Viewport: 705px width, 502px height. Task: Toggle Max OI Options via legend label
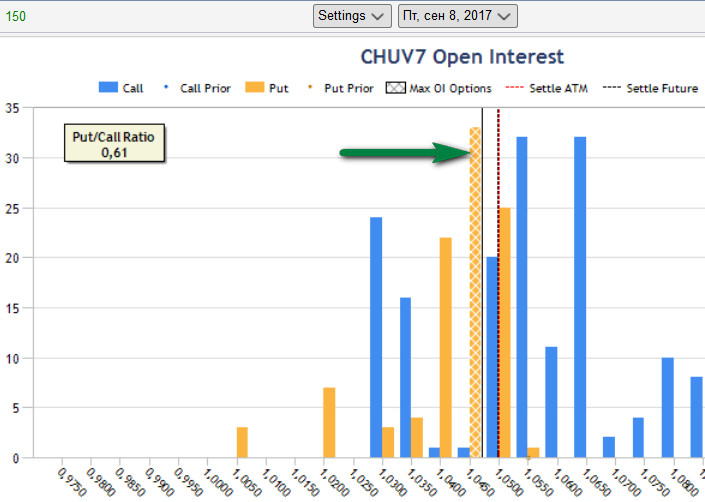(x=451, y=88)
